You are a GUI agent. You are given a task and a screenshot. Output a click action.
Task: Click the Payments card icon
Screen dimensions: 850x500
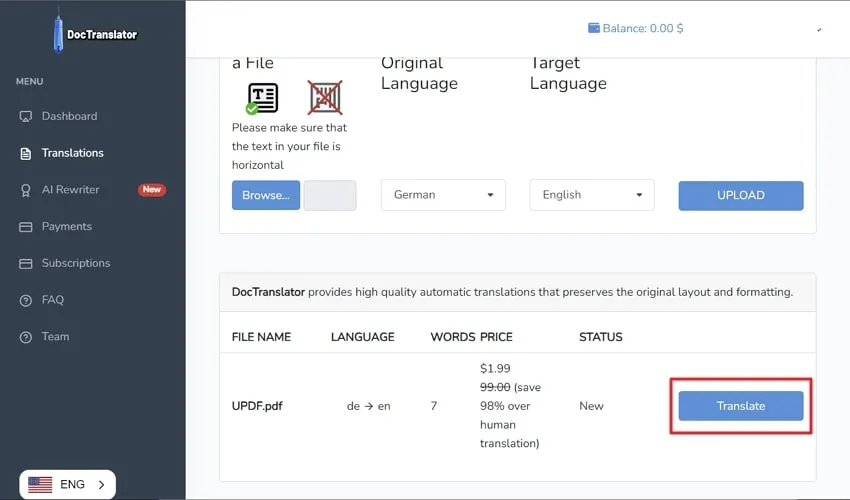(25, 227)
